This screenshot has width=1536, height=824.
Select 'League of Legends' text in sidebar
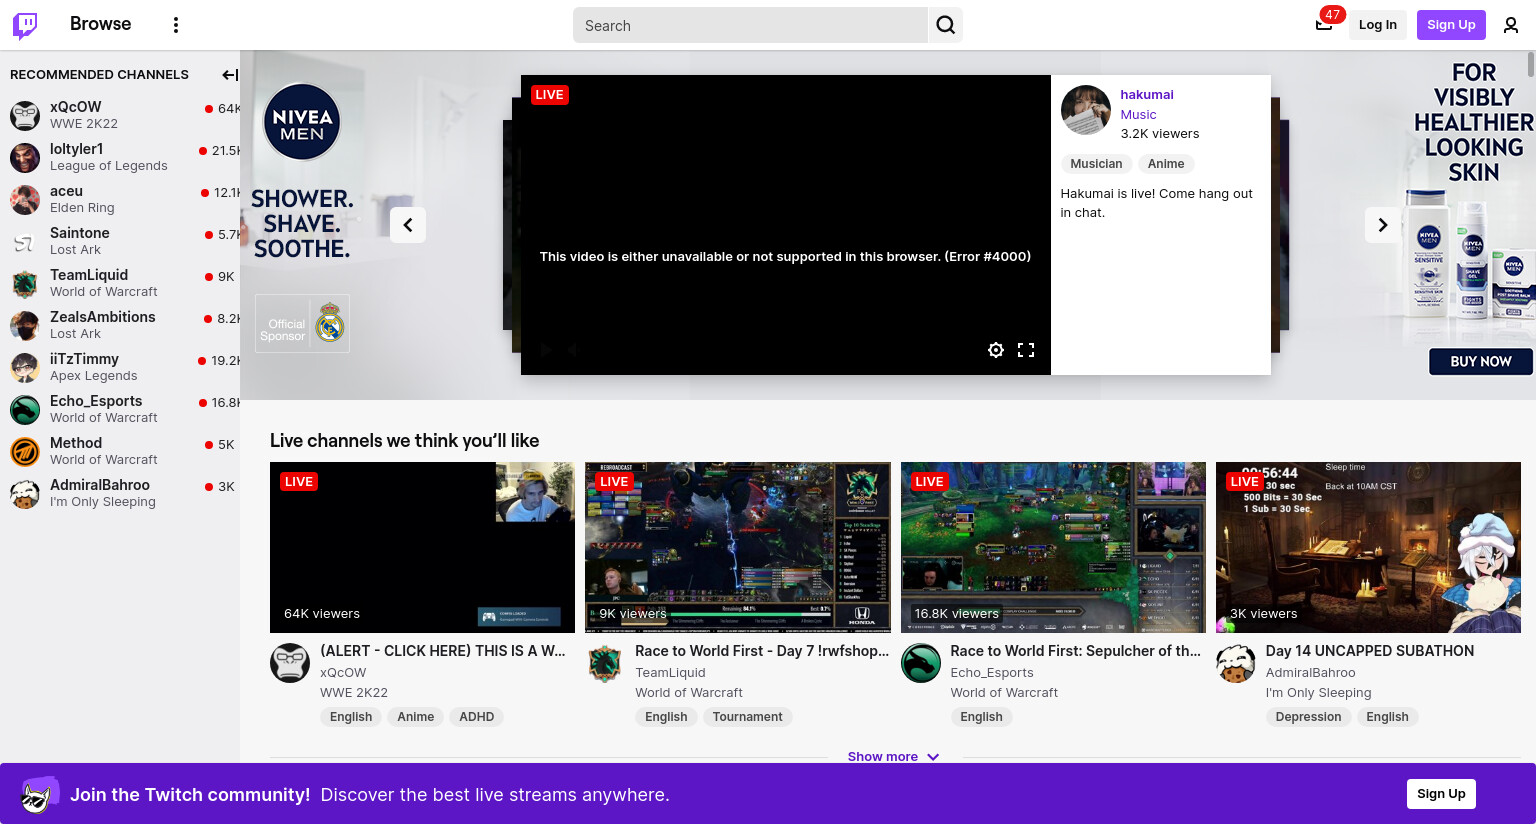[109, 166]
